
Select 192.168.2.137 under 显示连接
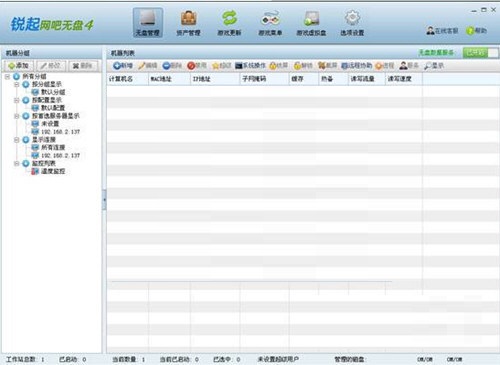click(60, 155)
